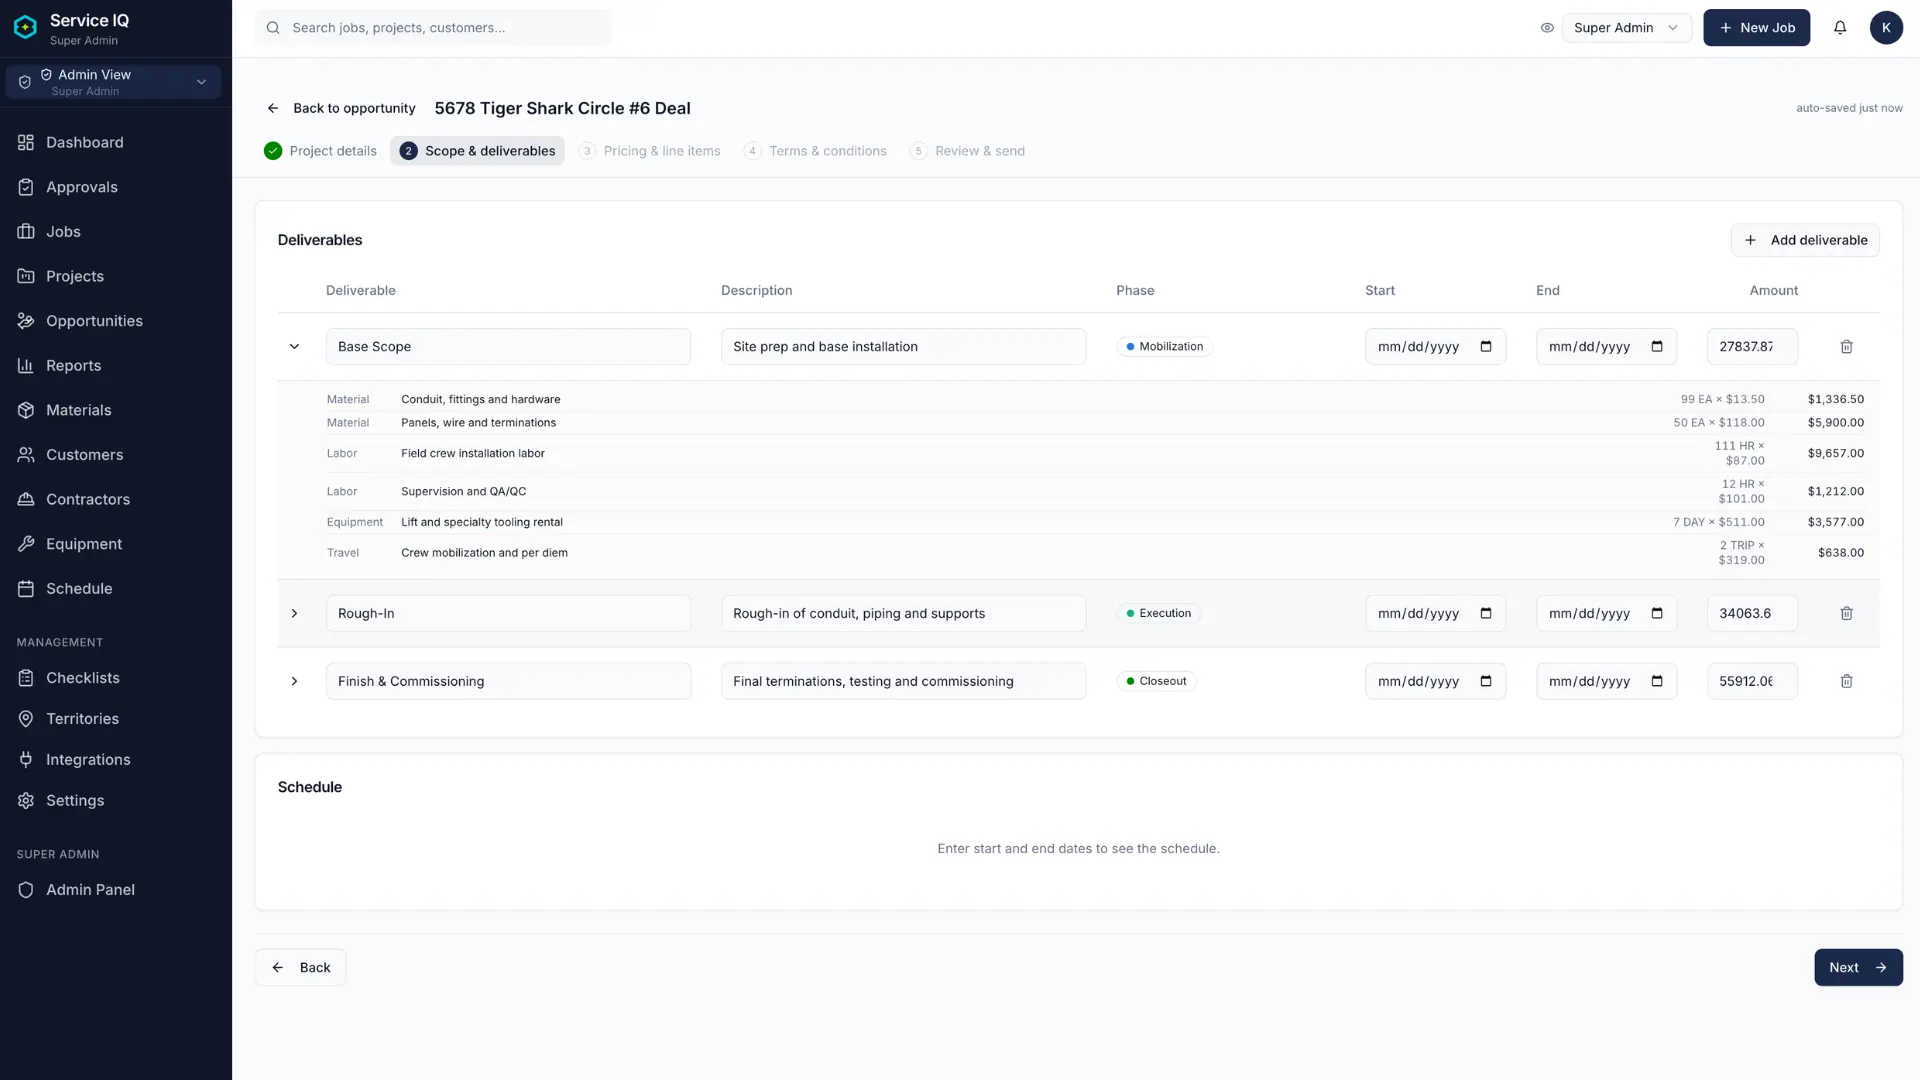The height and width of the screenshot is (1080, 1920).
Task: Change the Closeout phase selector
Action: tap(1156, 681)
